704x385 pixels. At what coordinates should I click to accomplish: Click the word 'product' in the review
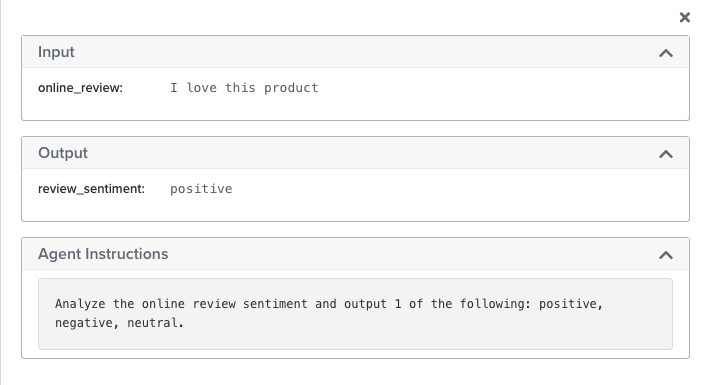point(291,88)
